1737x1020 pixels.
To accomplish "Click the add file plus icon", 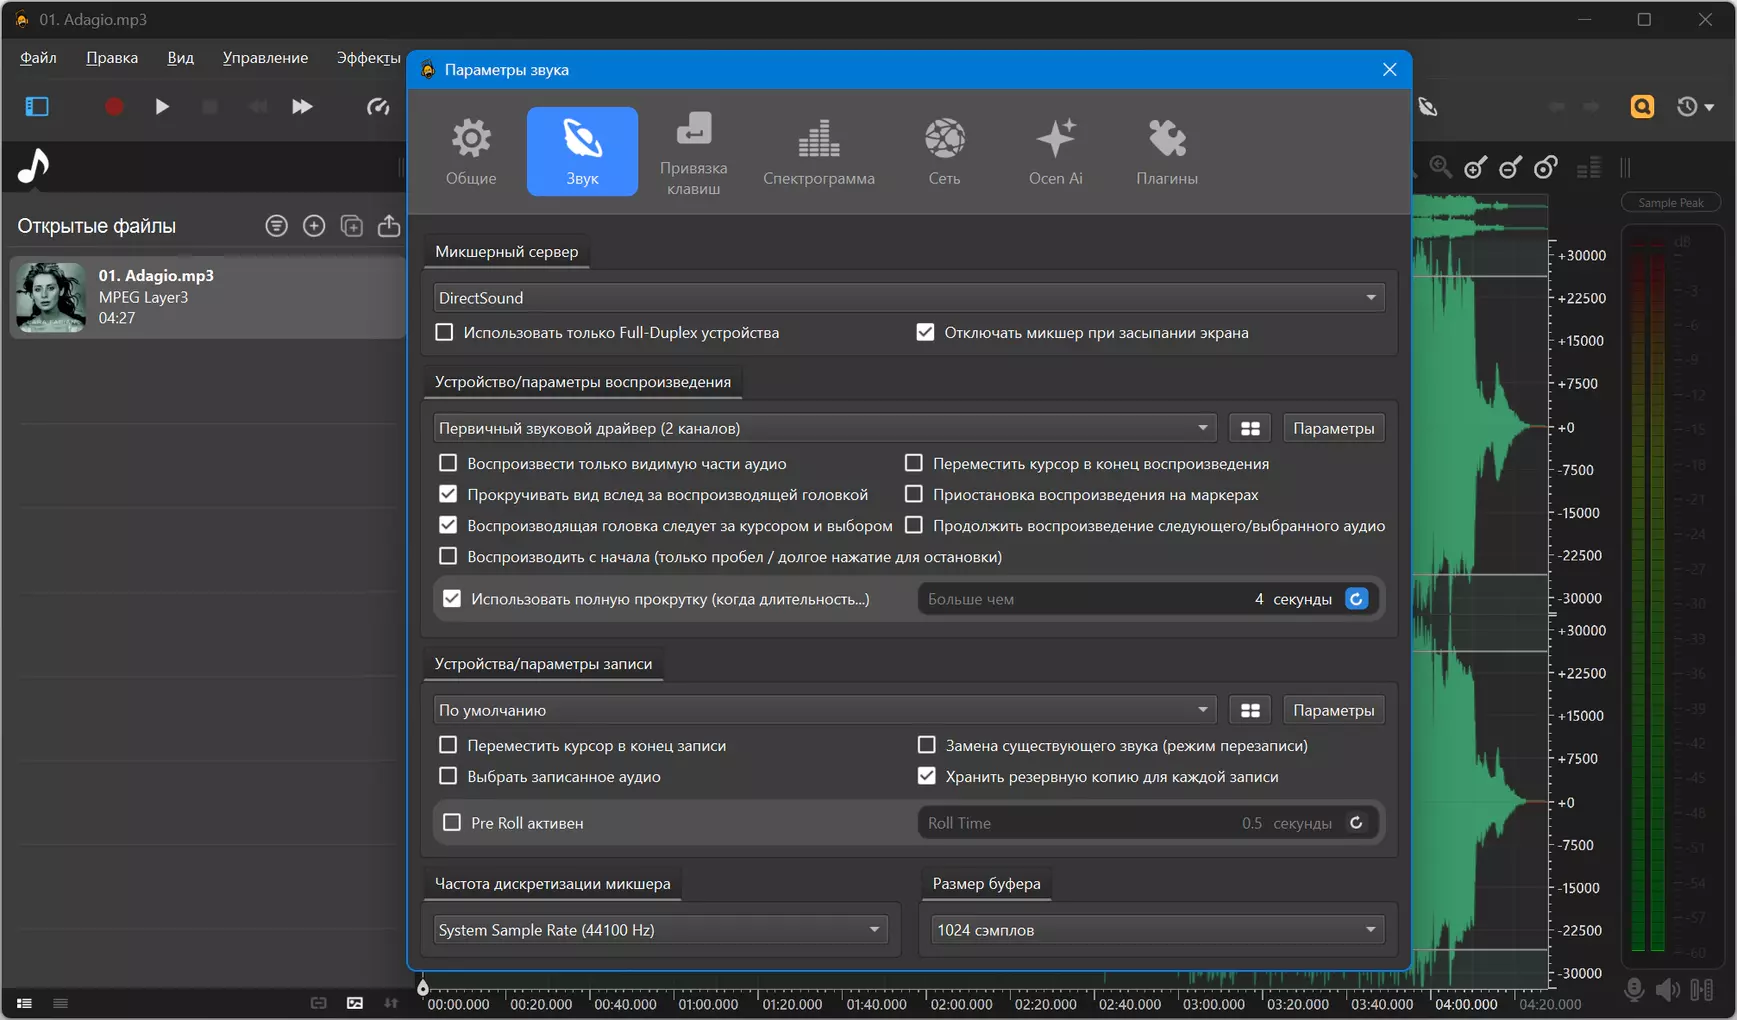I will pos(314,226).
